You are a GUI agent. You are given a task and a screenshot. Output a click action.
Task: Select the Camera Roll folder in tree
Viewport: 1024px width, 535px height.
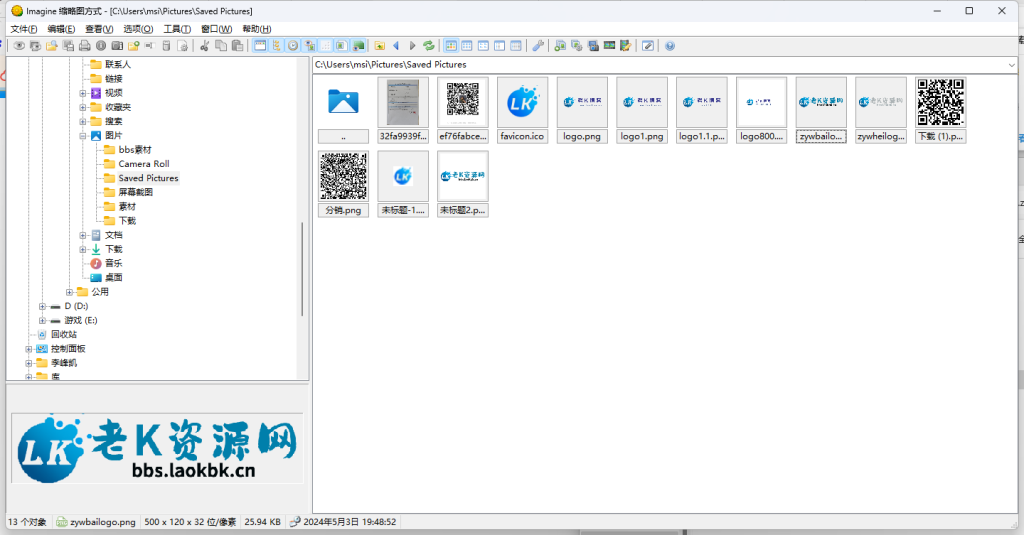[x=144, y=164]
